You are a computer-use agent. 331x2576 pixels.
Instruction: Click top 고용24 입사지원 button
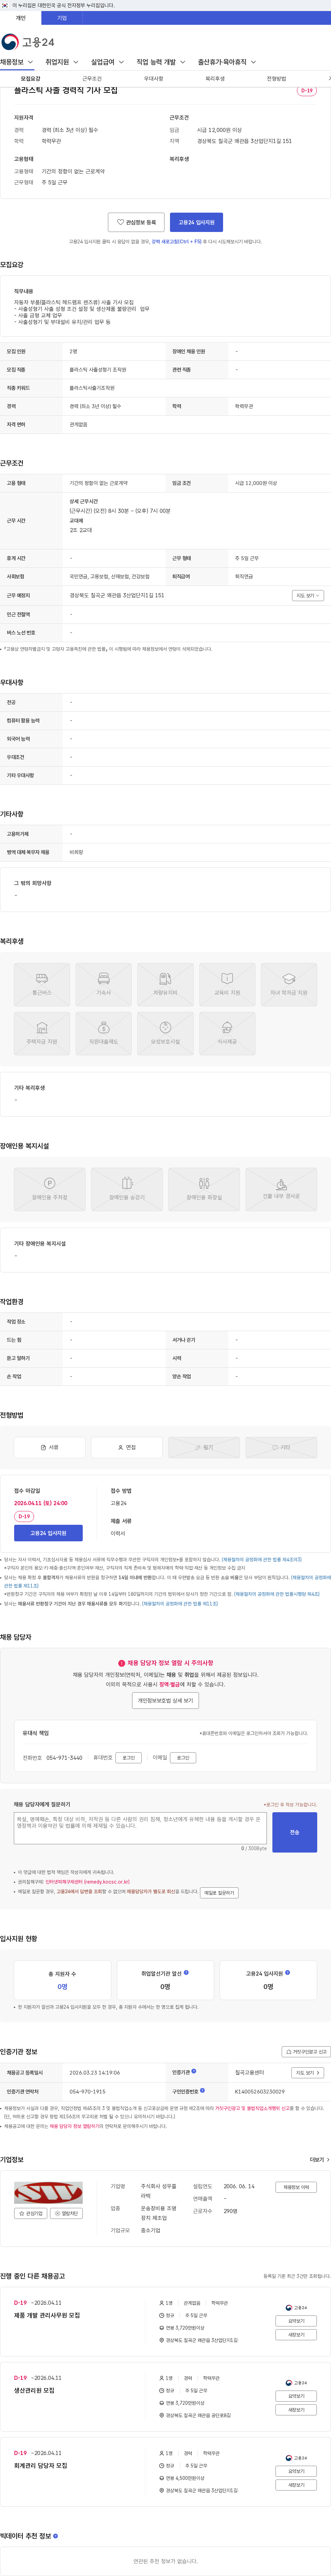tap(197, 222)
